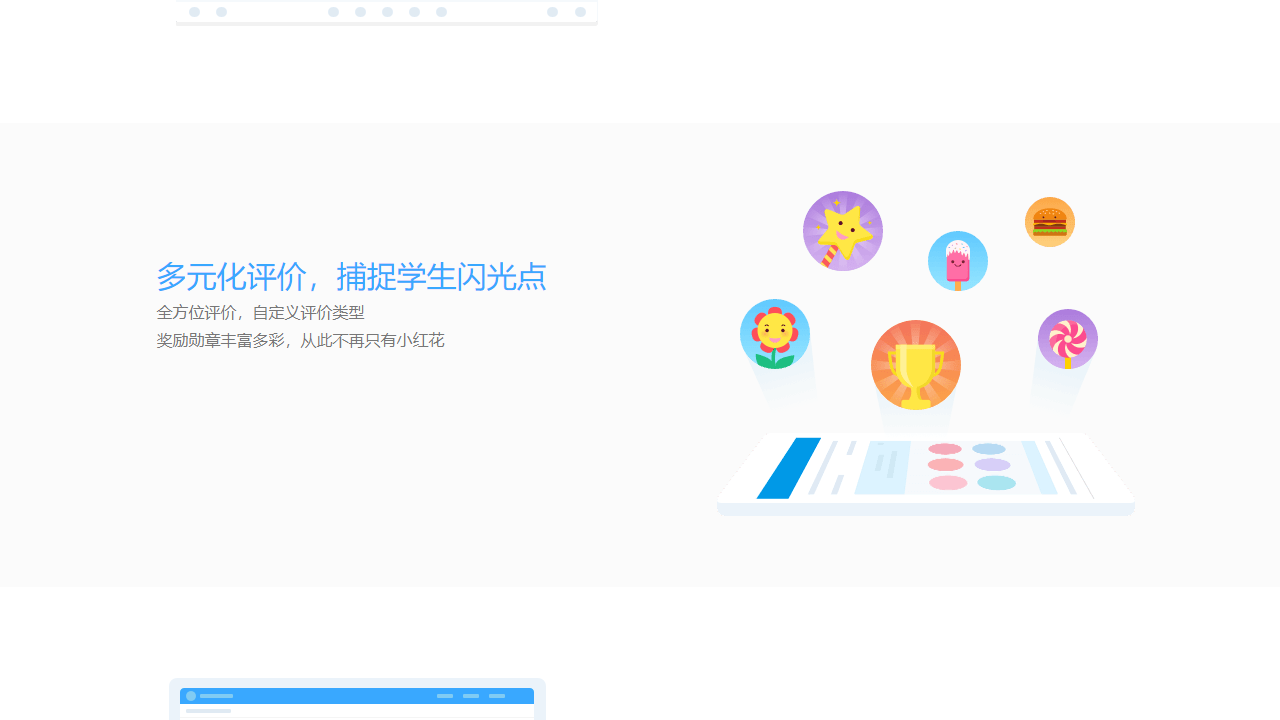Select the first nav item in the blue header
The height and width of the screenshot is (720, 1280).
444,696
